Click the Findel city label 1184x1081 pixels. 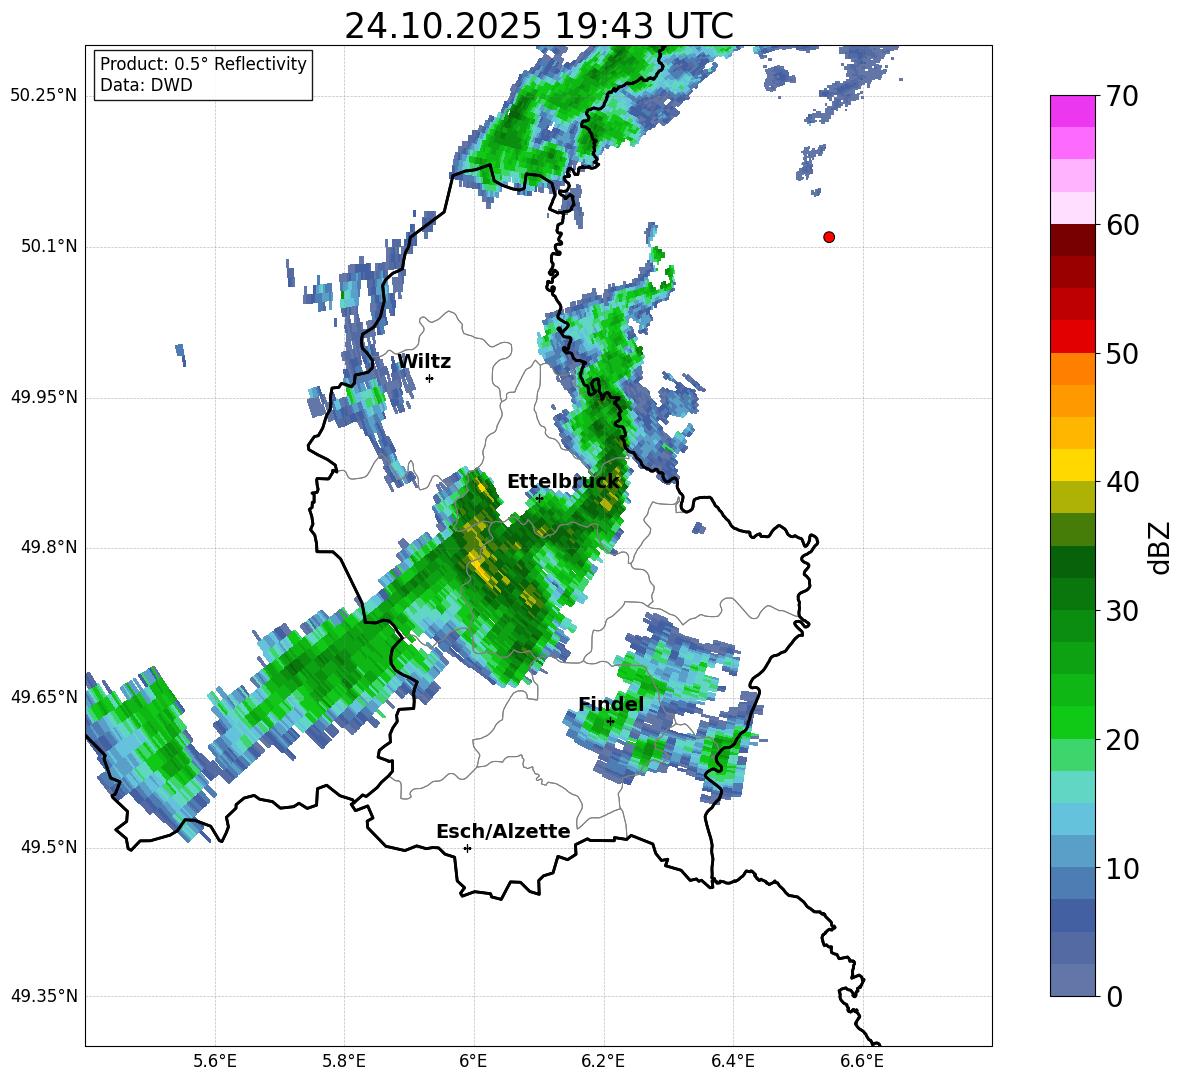click(x=611, y=704)
